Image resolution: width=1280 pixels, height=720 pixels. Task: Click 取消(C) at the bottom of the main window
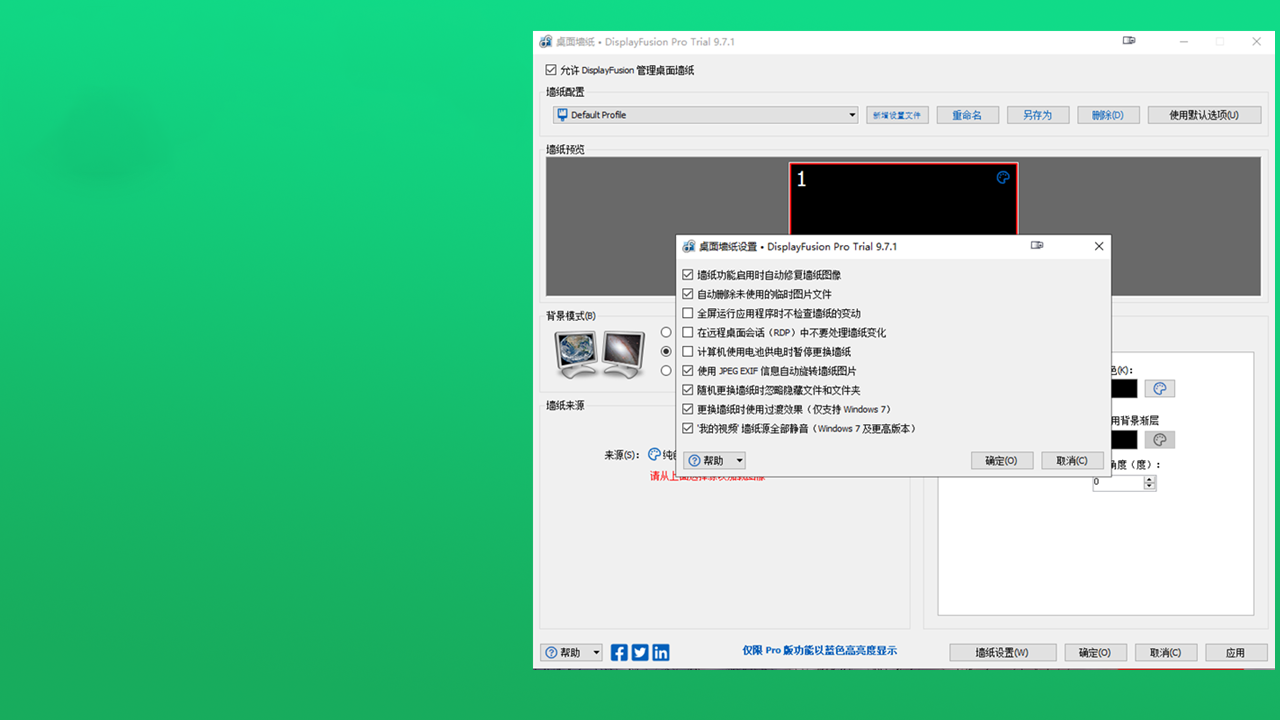[x=1166, y=652]
